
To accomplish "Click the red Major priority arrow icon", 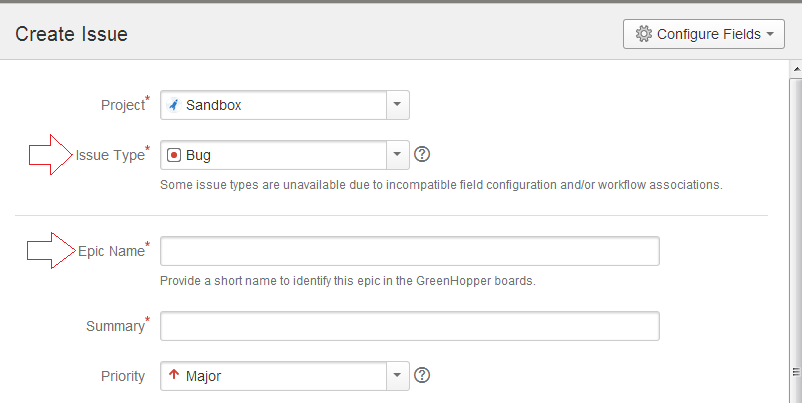I will 174,374.
